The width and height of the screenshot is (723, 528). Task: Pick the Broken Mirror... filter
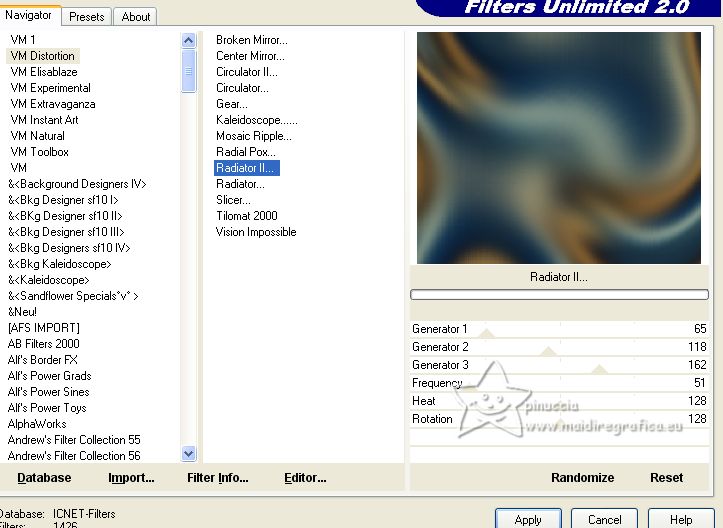[x=252, y=40]
